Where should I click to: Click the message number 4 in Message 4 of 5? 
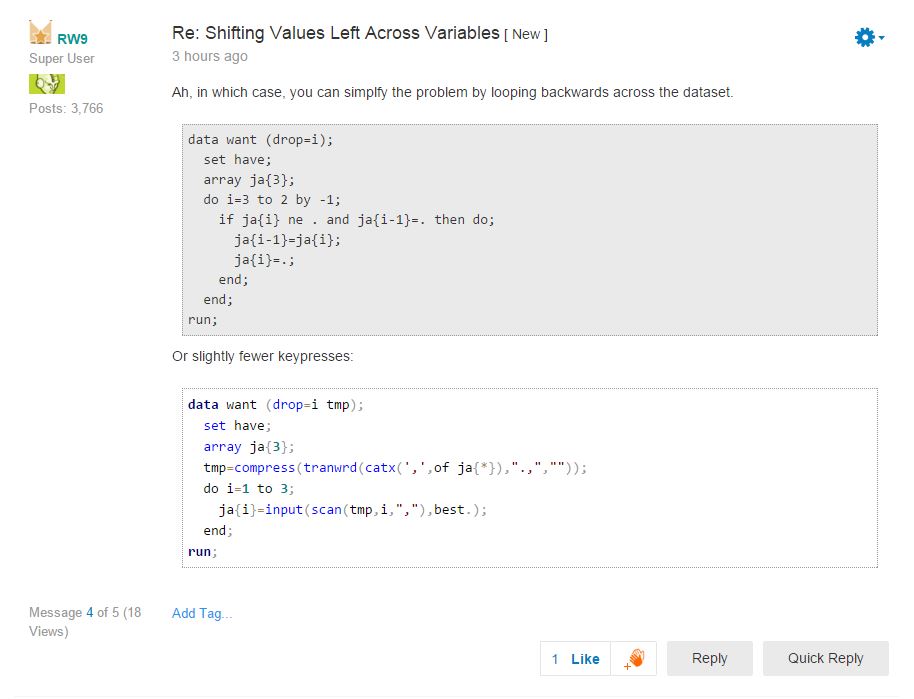(x=88, y=612)
